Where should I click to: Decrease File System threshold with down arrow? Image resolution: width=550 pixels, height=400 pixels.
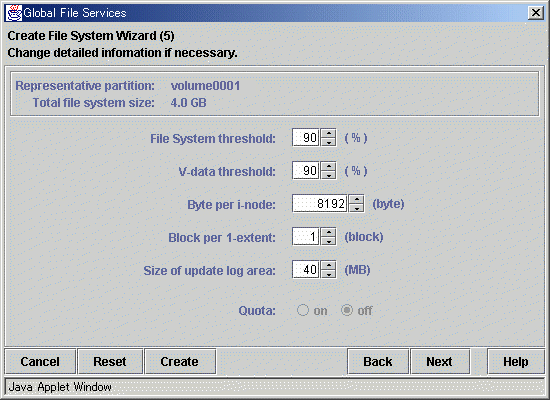(328, 142)
